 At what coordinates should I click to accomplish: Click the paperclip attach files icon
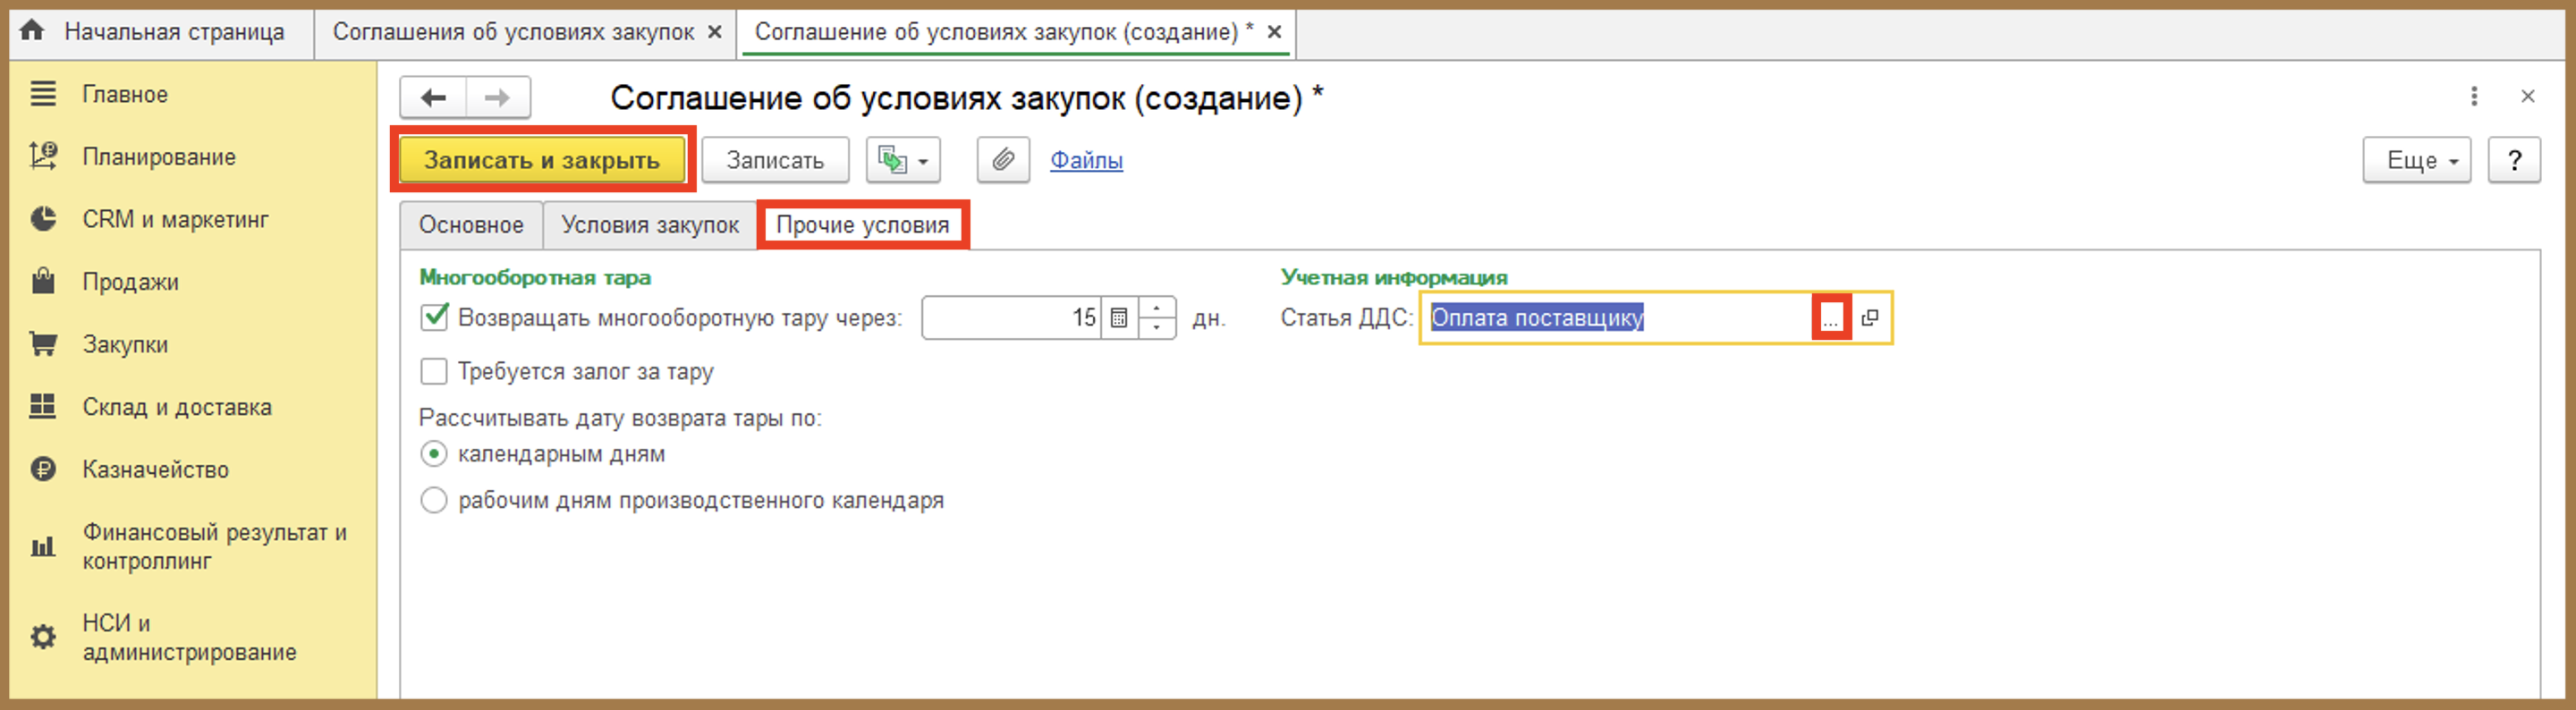1003,160
